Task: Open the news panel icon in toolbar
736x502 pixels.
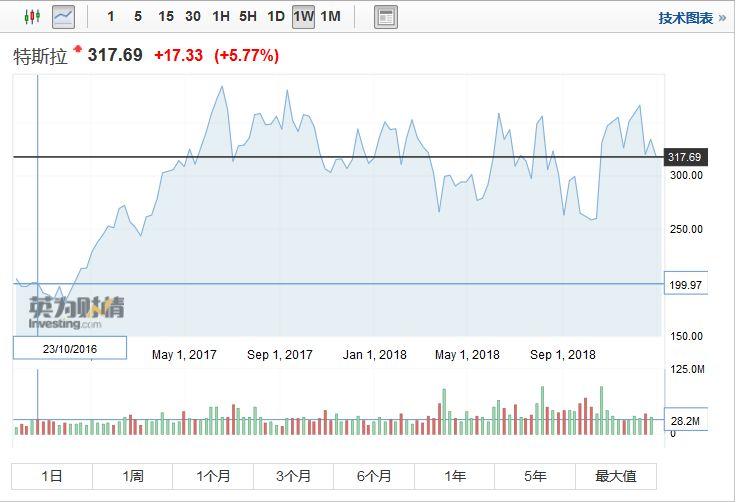Action: click(385, 17)
